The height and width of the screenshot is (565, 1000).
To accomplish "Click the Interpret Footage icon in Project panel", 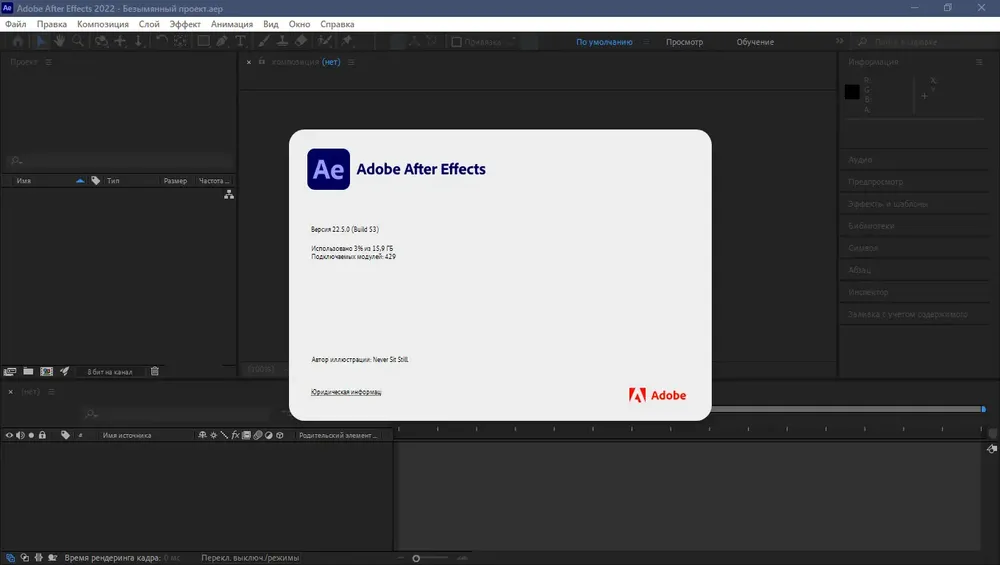I will [10, 371].
